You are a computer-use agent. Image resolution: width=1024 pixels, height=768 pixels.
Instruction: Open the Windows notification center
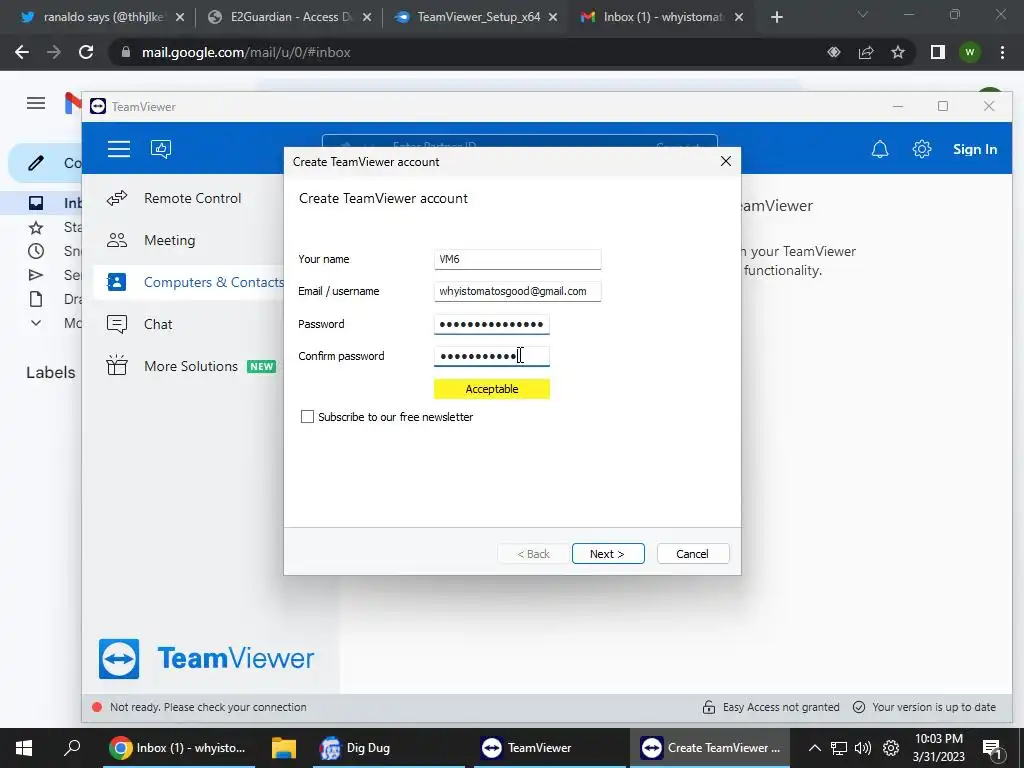pos(992,749)
